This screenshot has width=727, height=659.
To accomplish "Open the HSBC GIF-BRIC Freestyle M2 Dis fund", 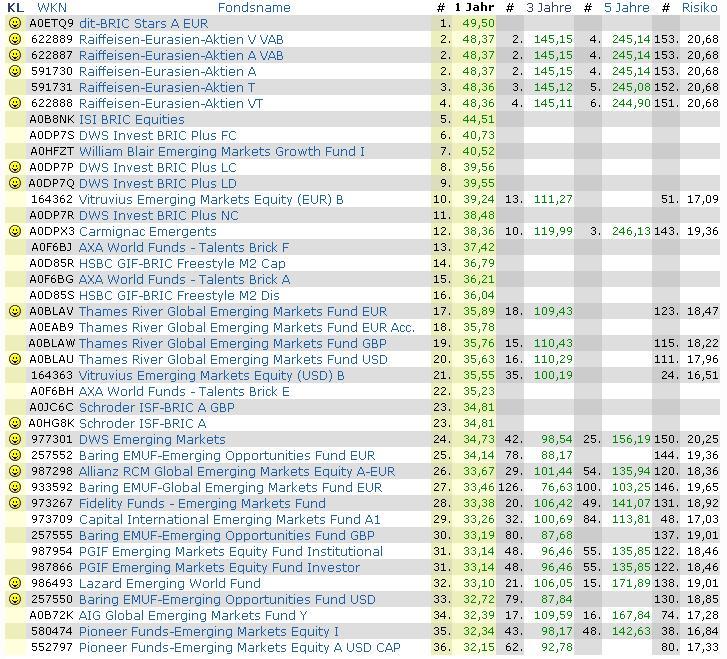I will coord(179,295).
